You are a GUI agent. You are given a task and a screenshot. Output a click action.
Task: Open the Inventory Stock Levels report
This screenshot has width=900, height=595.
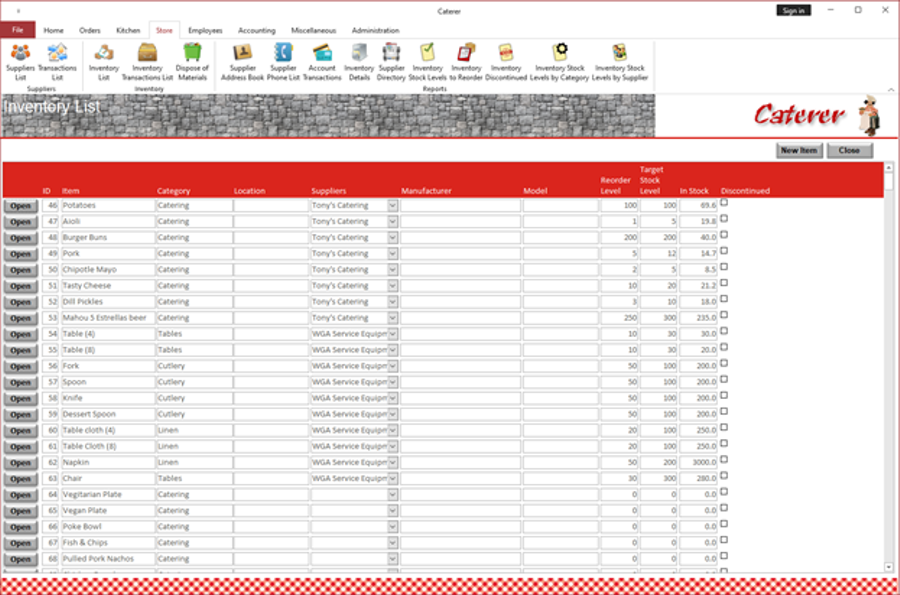click(428, 62)
